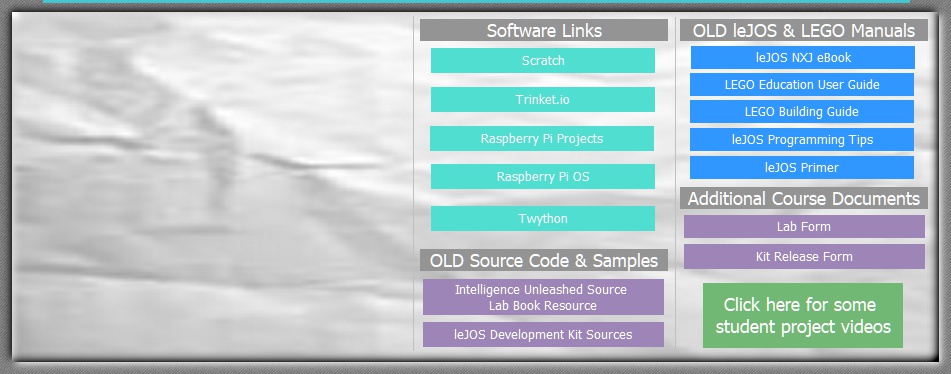Open the Raspberry Pi OS link

point(543,176)
